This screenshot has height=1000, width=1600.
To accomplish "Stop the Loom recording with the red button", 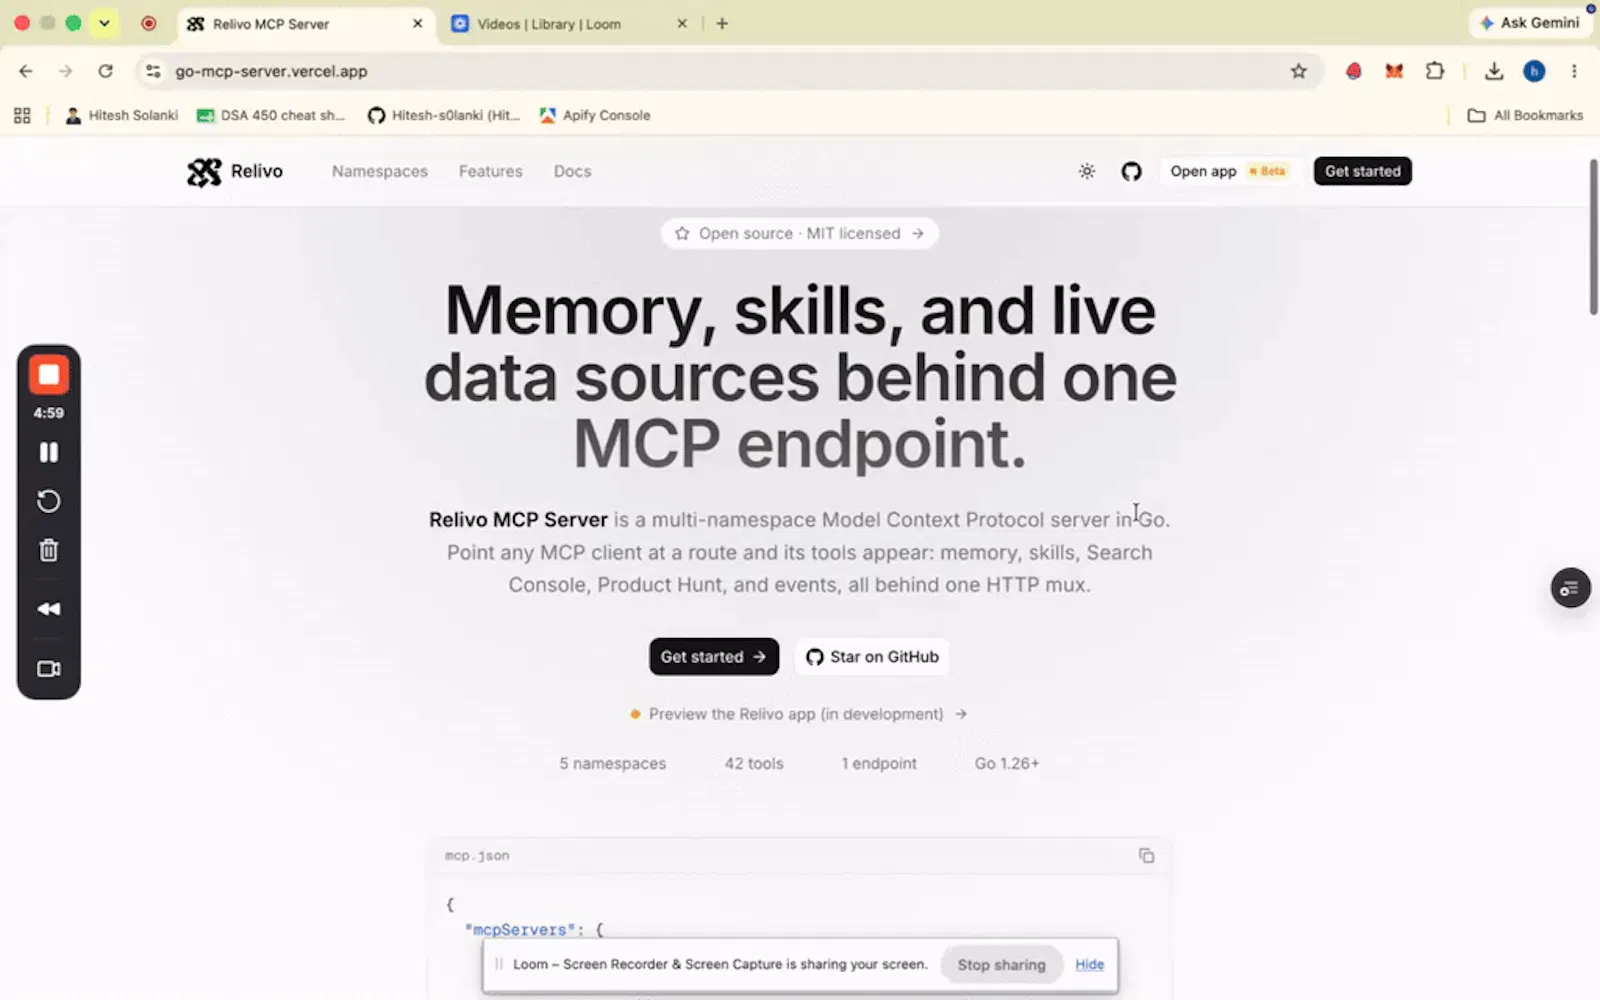I will [48, 375].
